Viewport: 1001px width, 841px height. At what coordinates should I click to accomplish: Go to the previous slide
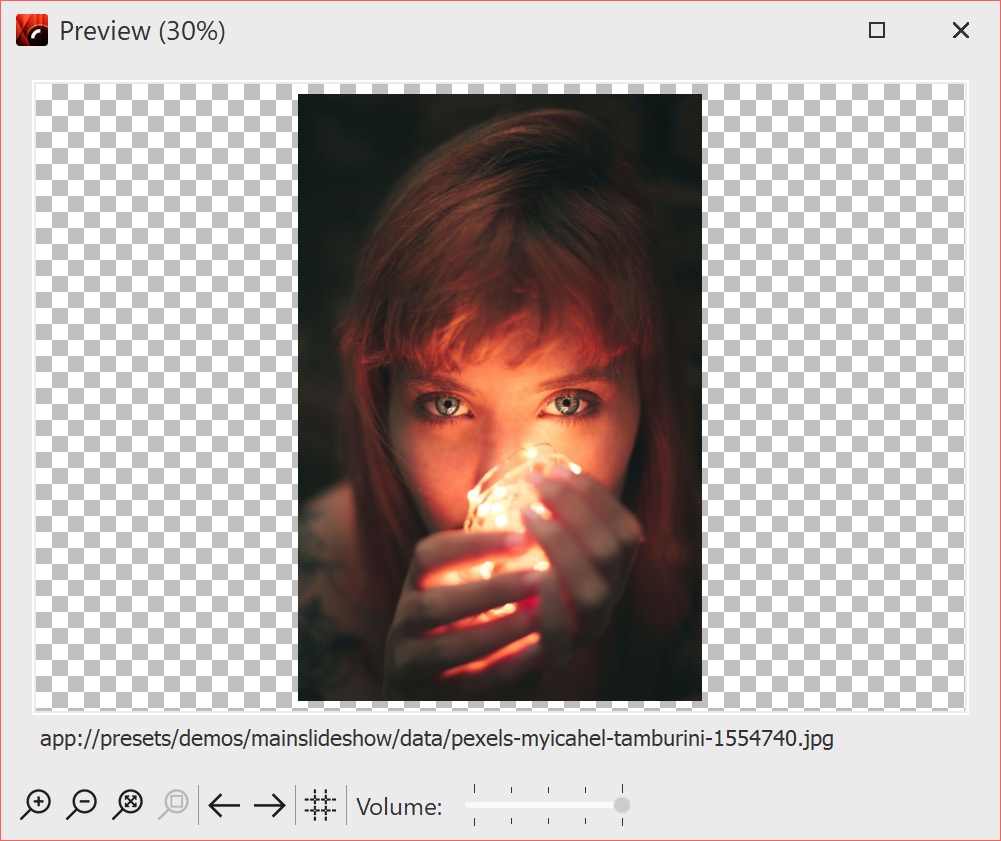coord(224,804)
